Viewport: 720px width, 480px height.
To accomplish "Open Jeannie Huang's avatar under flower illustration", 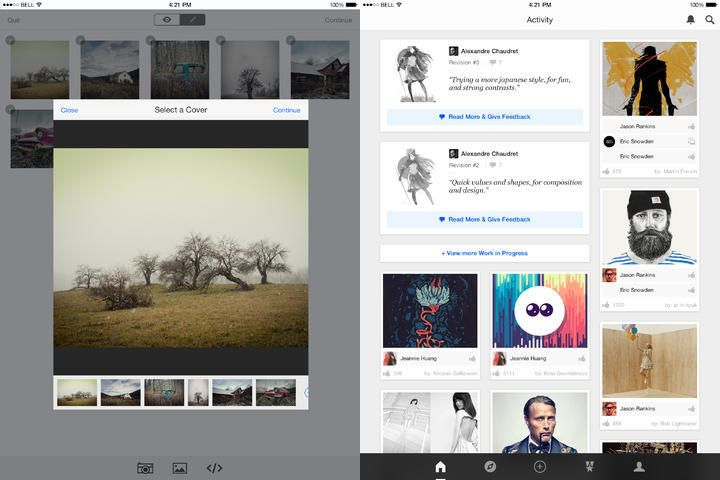I will coord(390,358).
